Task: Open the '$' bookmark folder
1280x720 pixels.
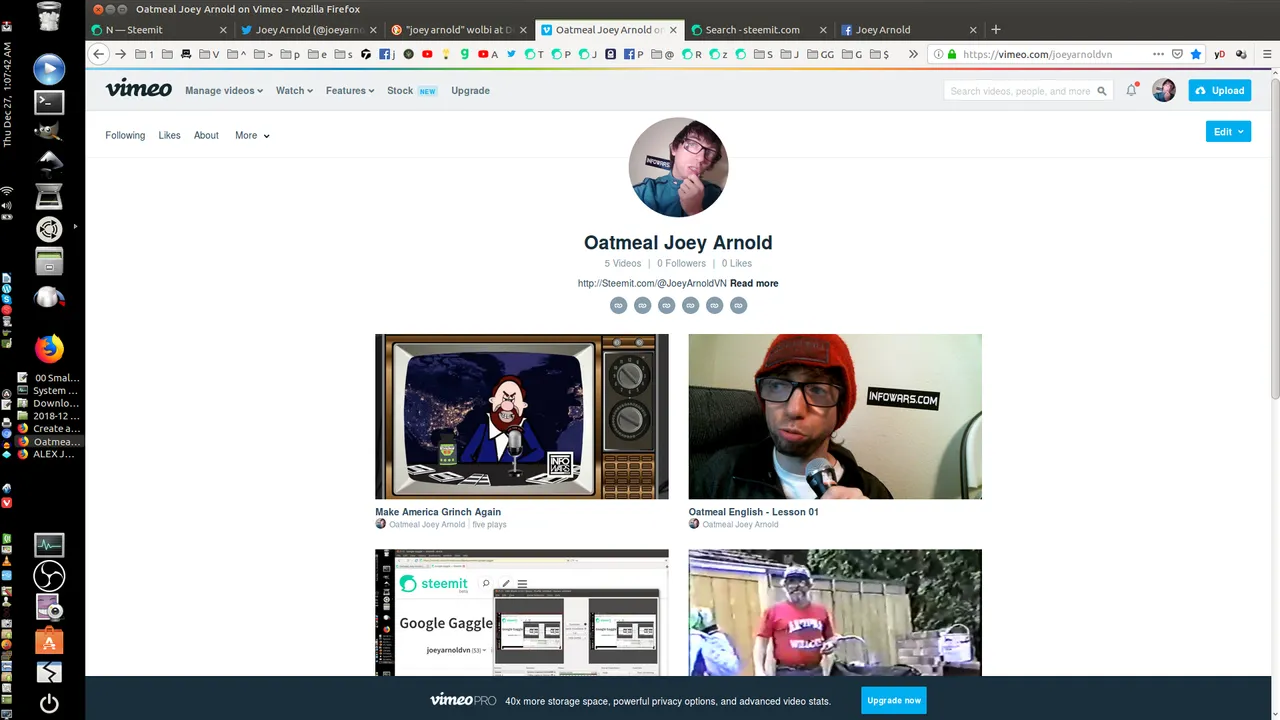Action: coord(879,54)
